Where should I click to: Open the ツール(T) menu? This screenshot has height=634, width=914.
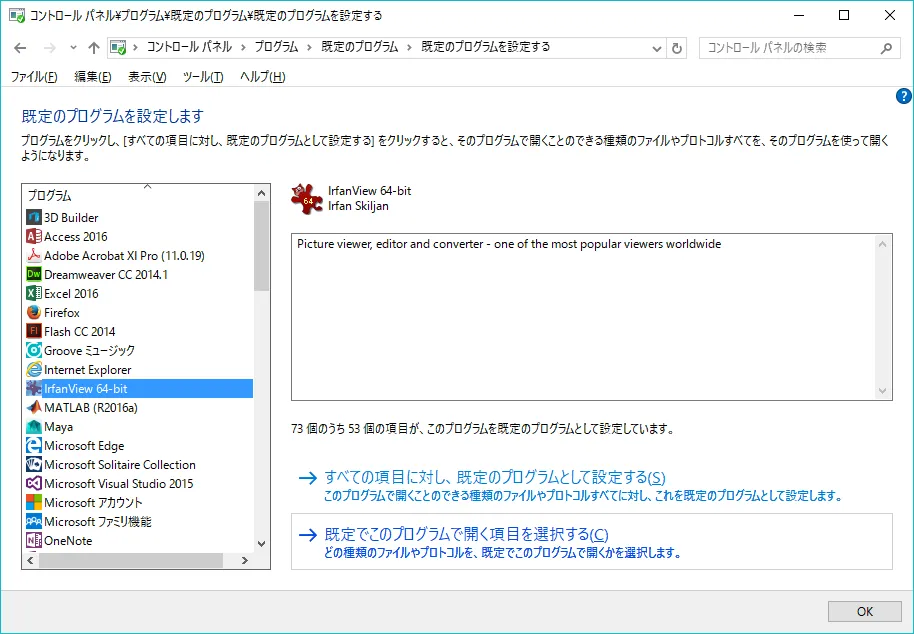point(203,77)
